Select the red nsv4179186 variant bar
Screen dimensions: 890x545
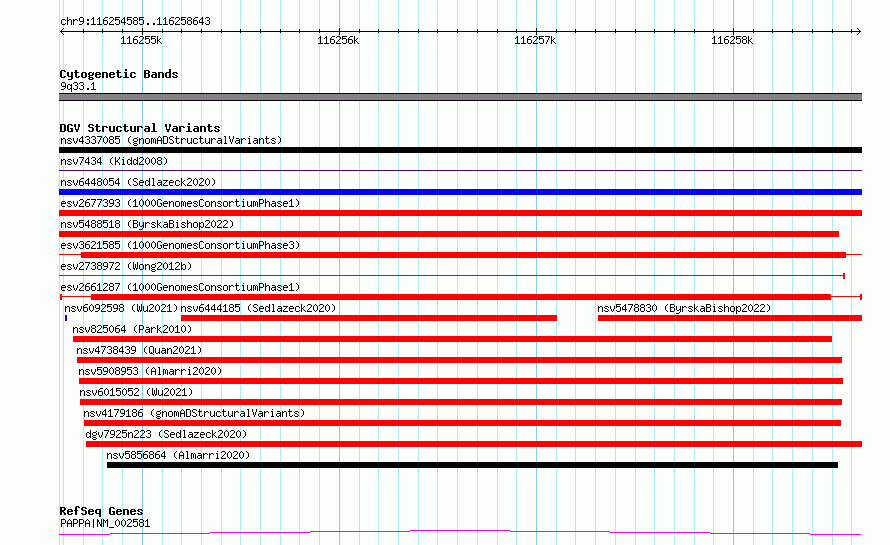pos(462,423)
